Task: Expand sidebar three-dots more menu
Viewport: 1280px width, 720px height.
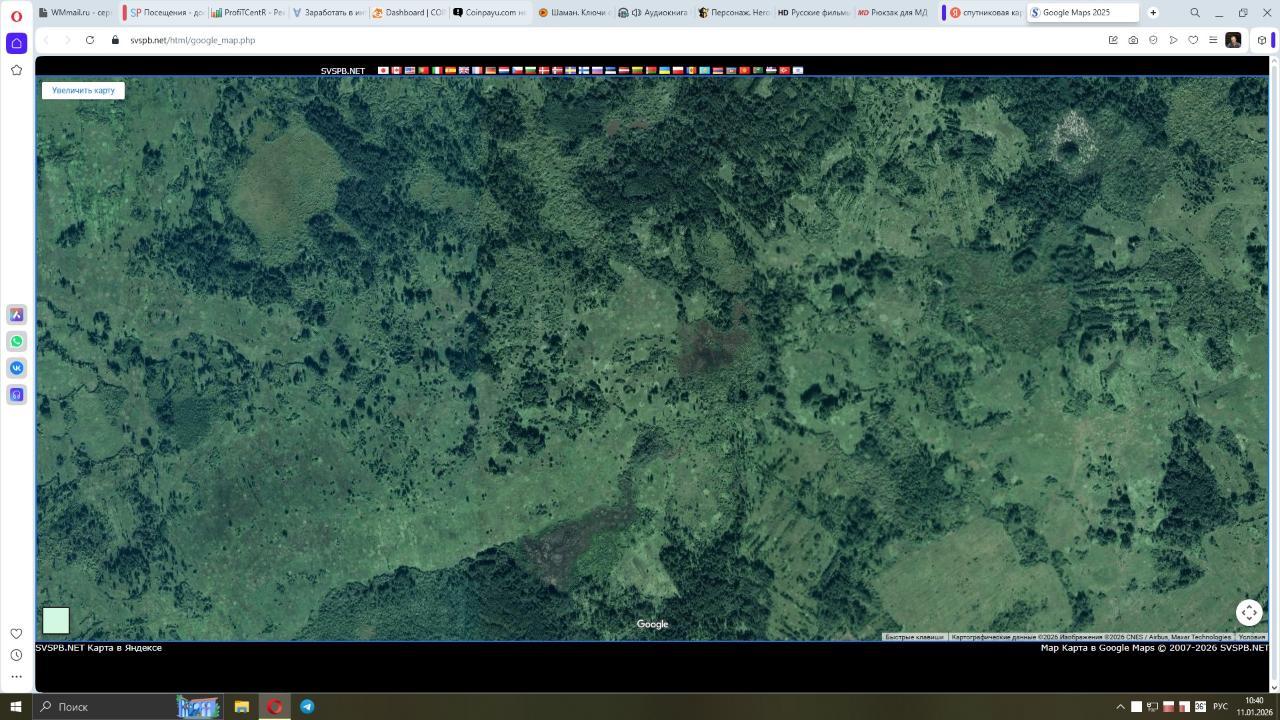Action: (x=16, y=677)
